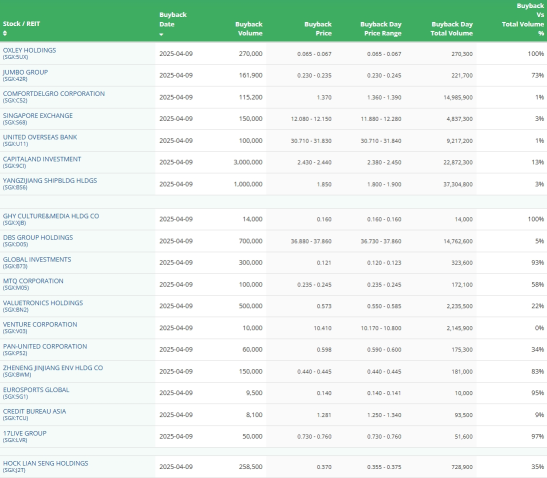The width and height of the screenshot is (547, 478).
Task: Select Hock Lian Seng buyback volume 258,500
Action: (250, 466)
